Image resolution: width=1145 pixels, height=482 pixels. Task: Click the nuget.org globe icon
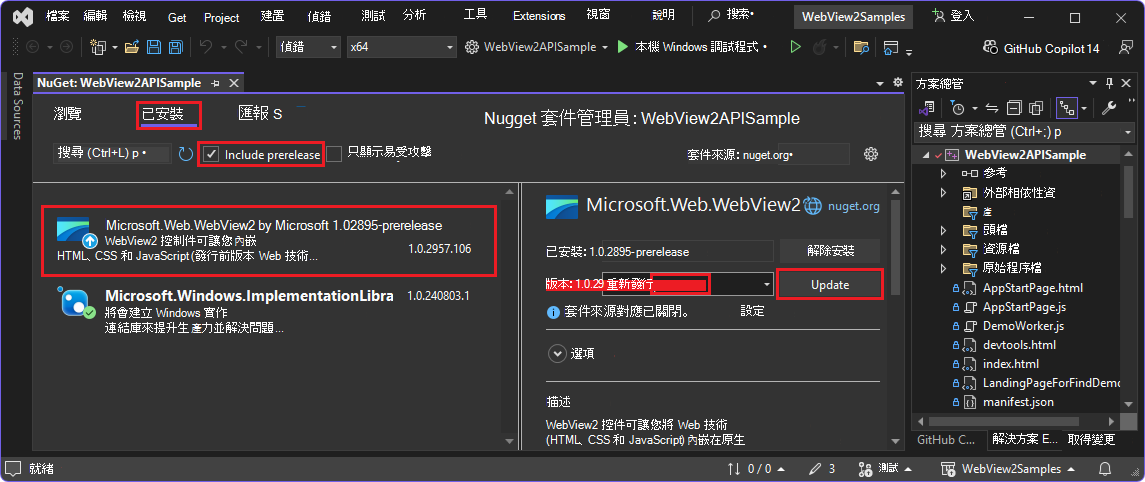point(813,207)
